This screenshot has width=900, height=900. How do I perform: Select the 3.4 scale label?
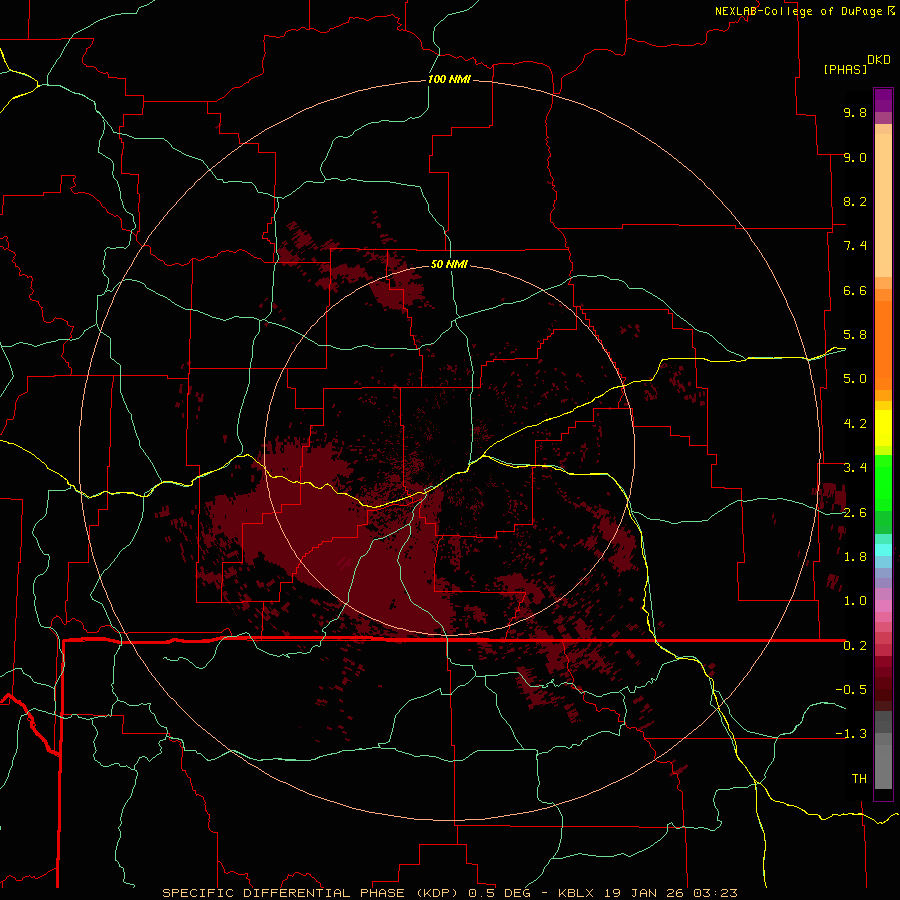click(855, 468)
